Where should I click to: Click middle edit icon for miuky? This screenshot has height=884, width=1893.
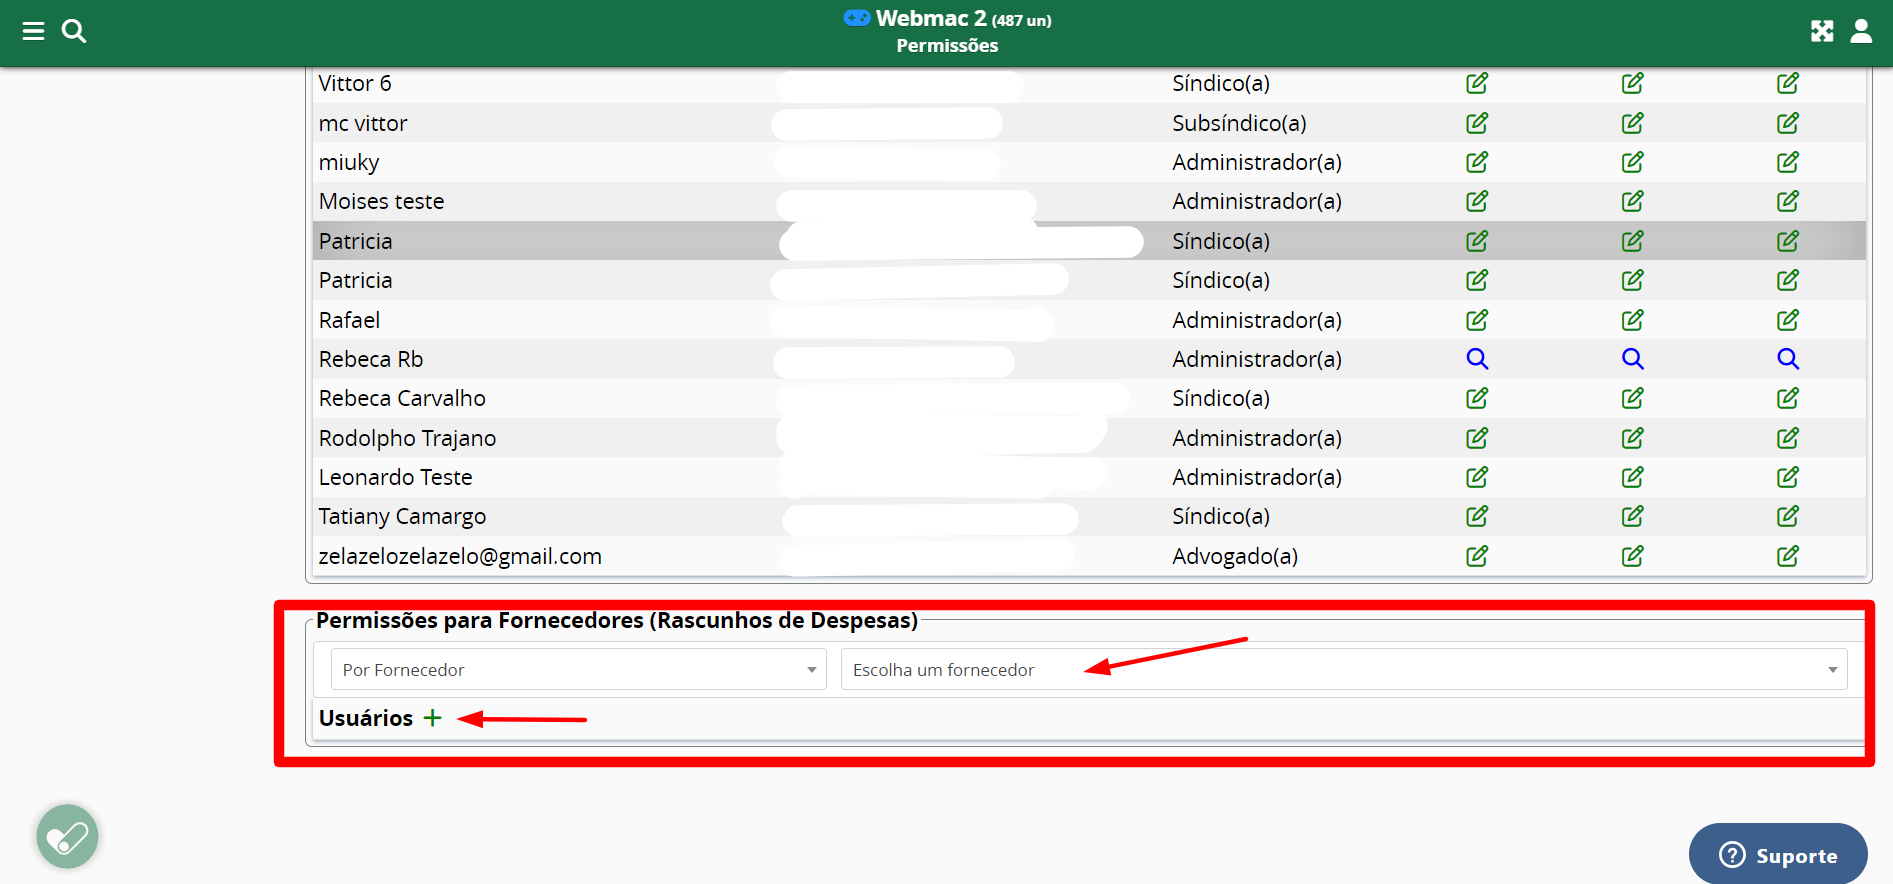pos(1632,162)
